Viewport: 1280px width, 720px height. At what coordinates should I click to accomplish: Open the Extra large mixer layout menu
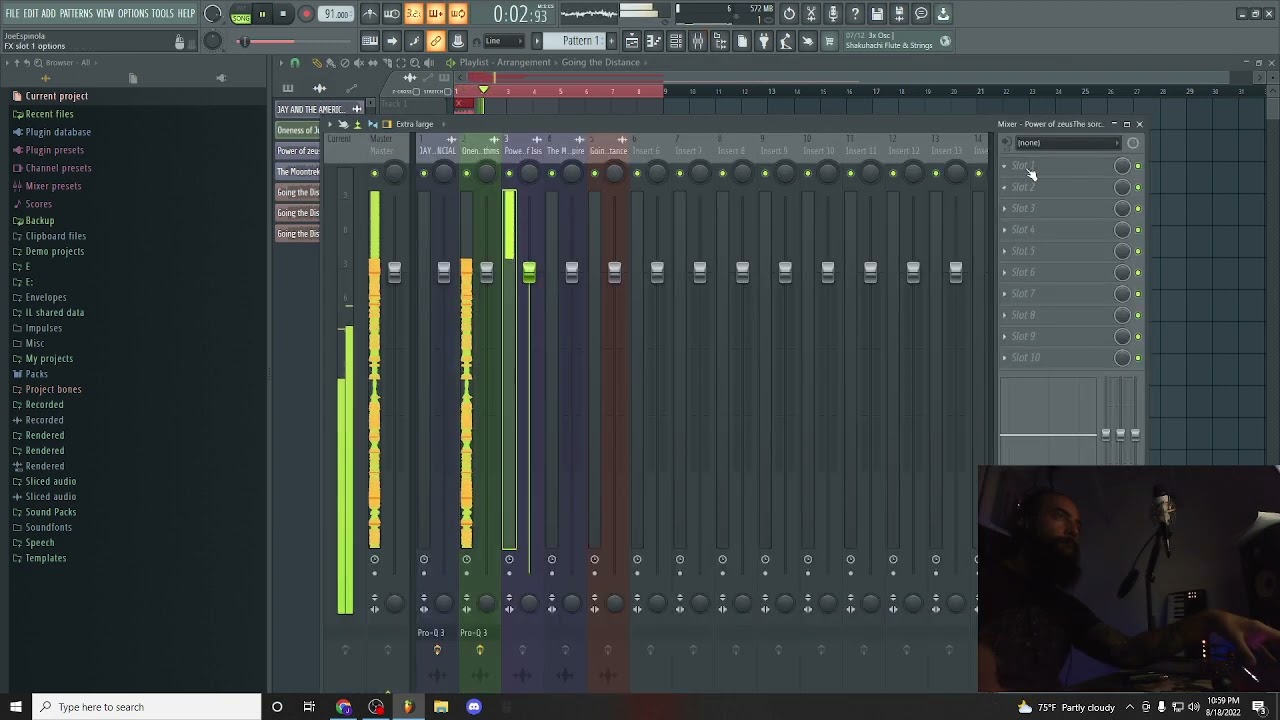coord(414,124)
